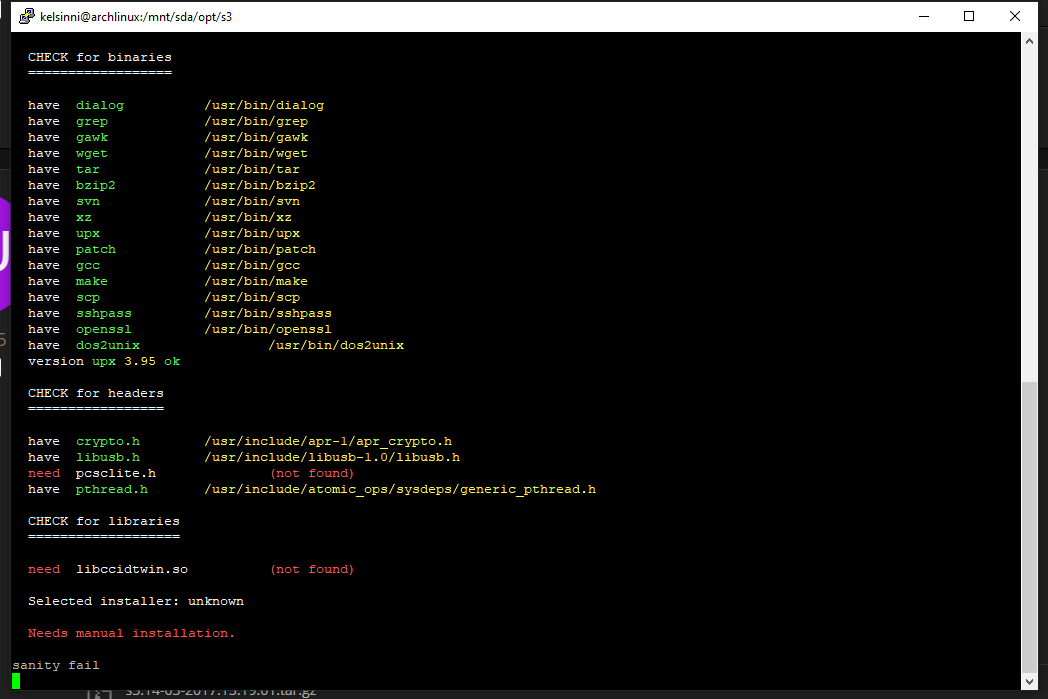Click the scrollbar up arrow

[1029, 41]
